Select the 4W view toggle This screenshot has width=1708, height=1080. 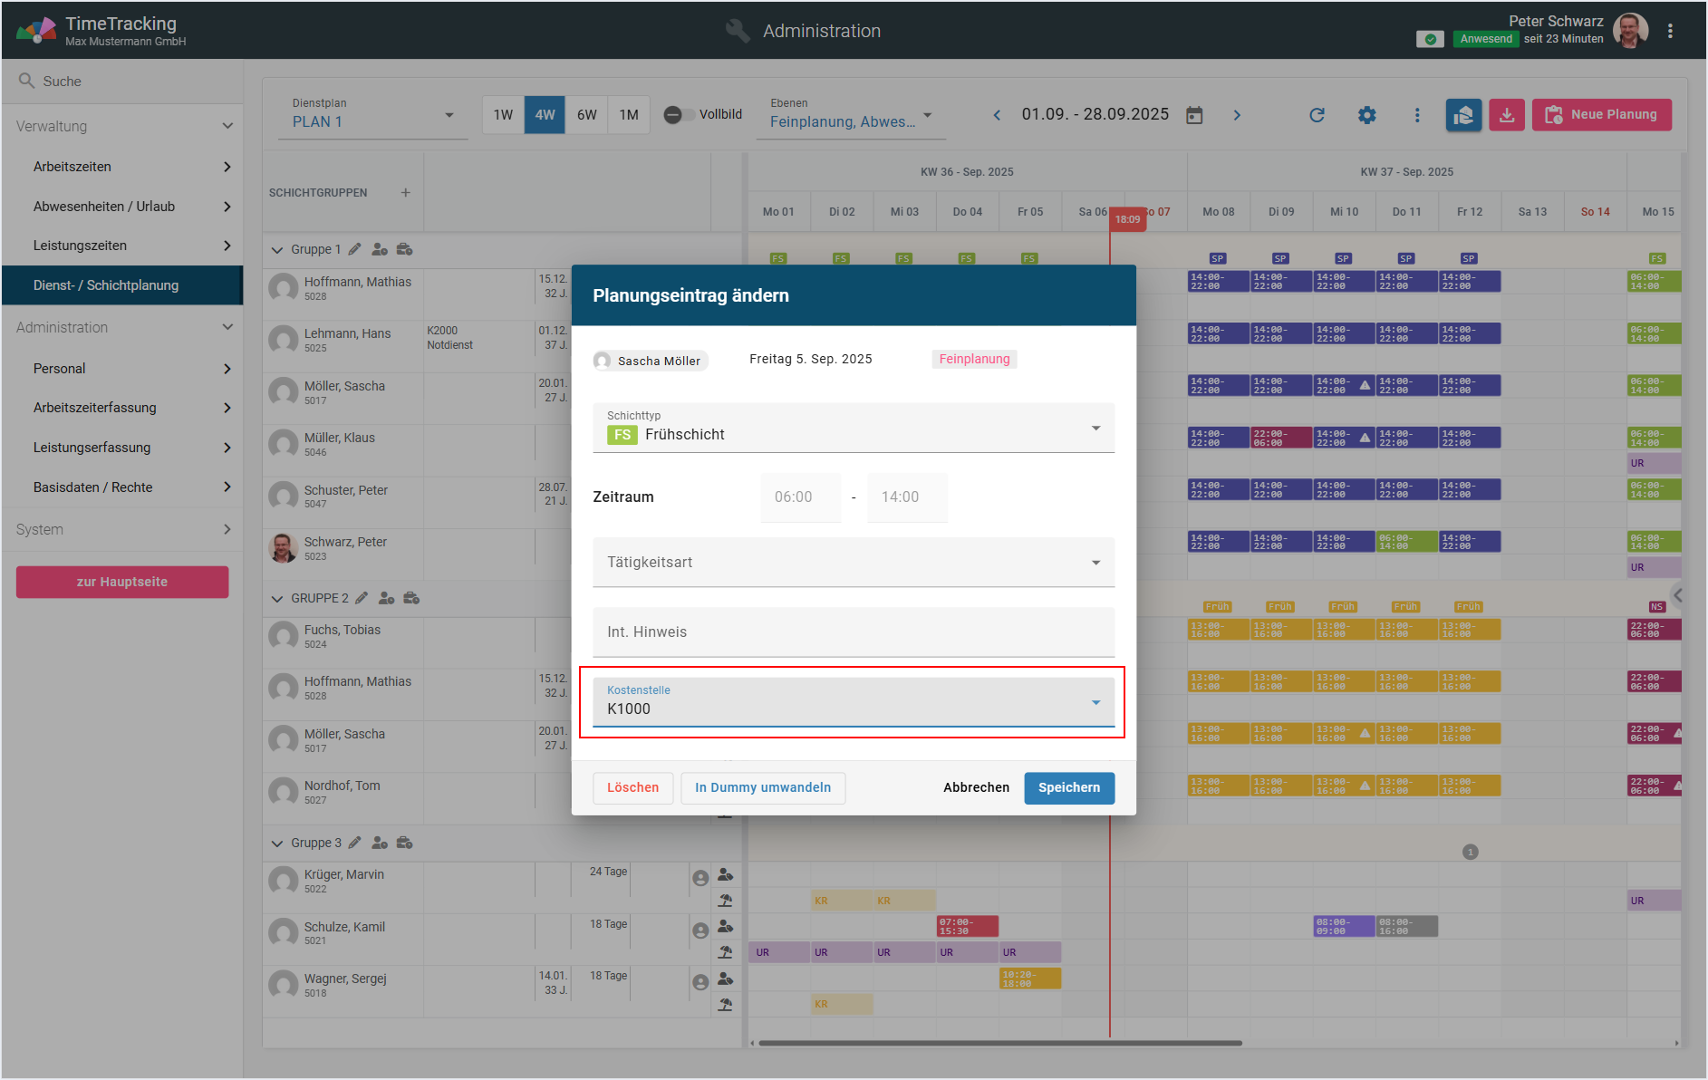[x=544, y=115]
